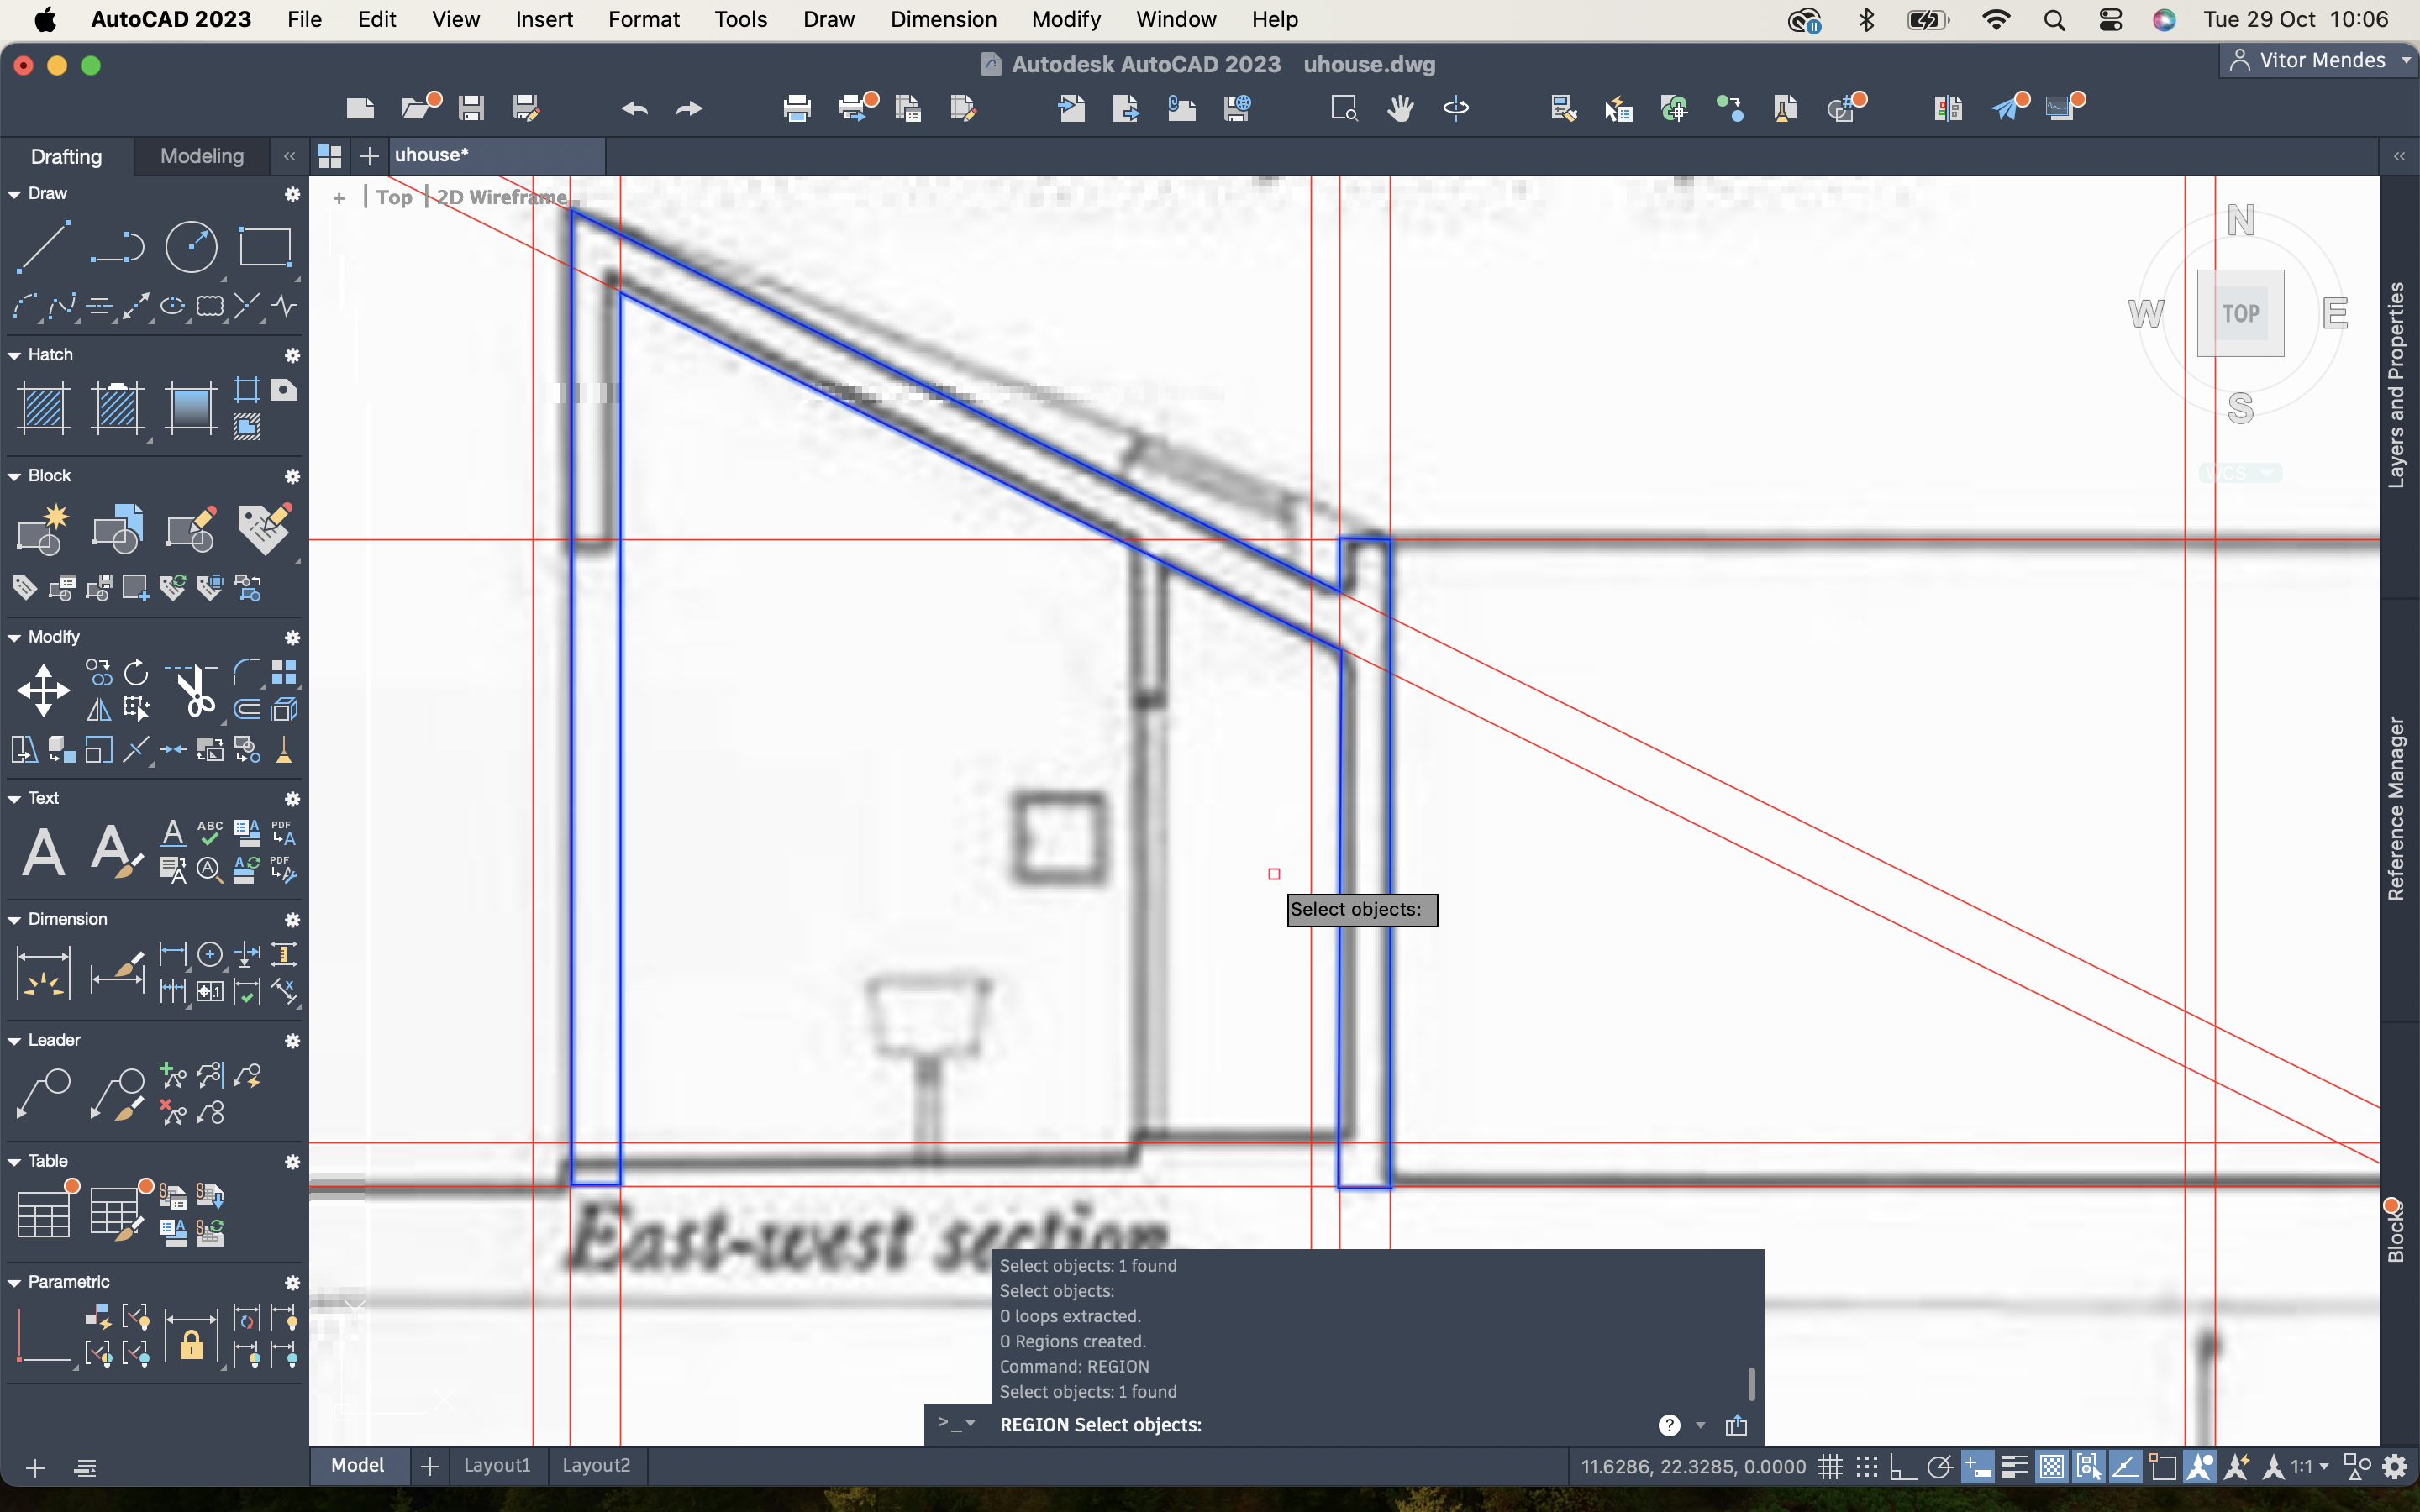The image size is (2420, 1512).
Task: Click TOP face on the ViewCube
Action: 2240,313
